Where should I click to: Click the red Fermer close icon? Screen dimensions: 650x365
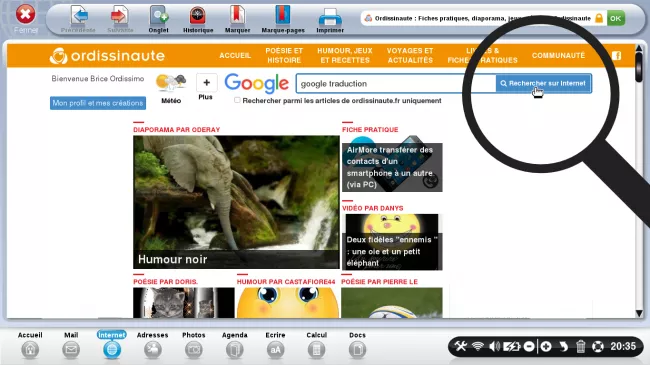(25, 15)
